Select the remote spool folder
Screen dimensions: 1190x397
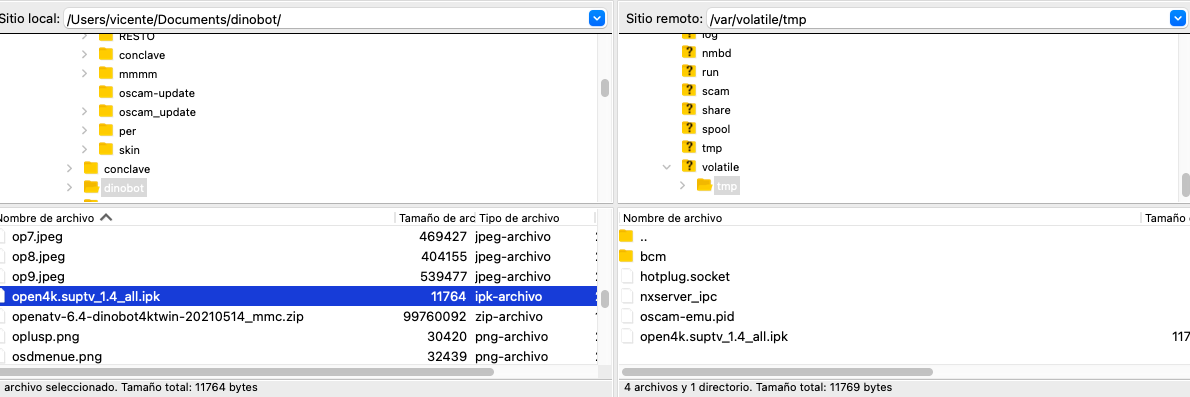point(716,128)
